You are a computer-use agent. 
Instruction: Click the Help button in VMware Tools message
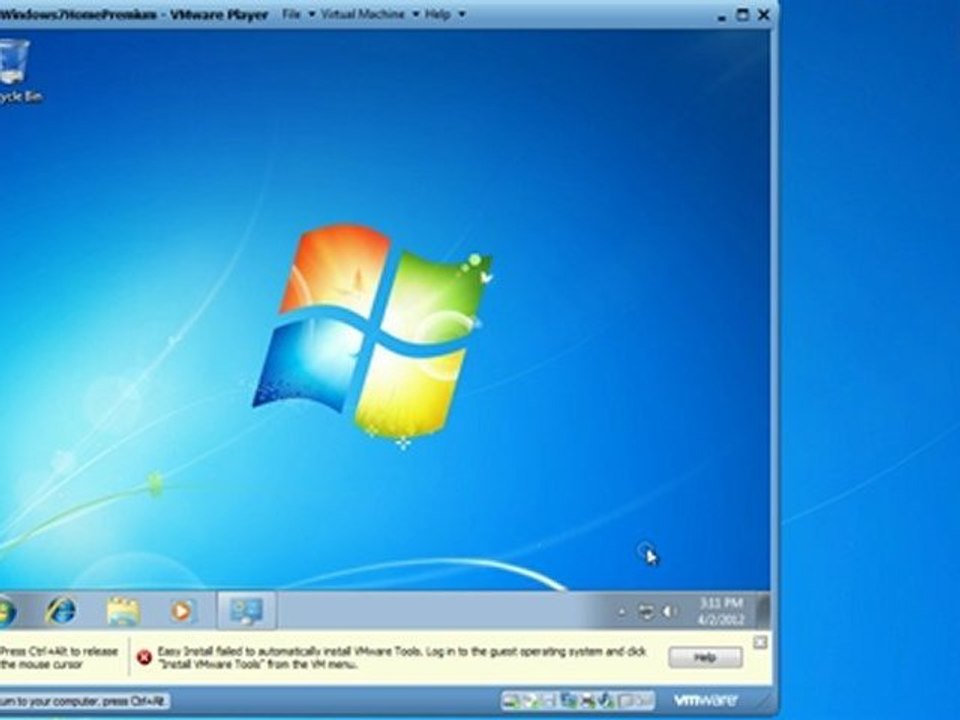(x=705, y=658)
